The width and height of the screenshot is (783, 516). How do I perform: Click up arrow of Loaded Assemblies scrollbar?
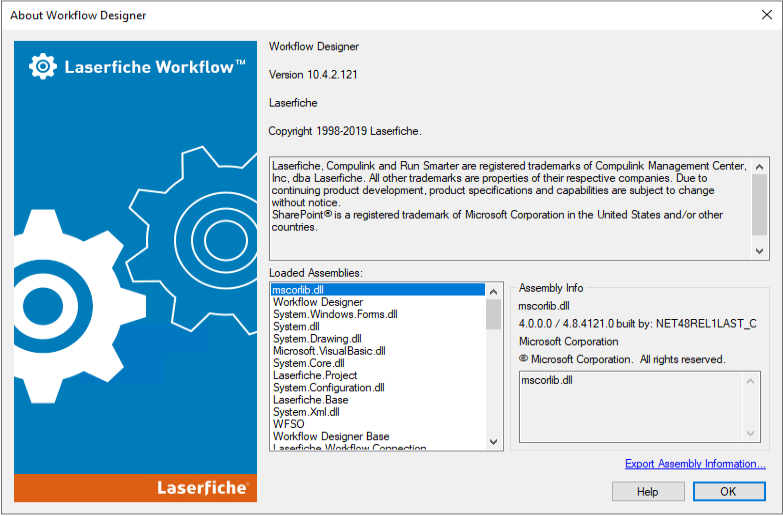[493, 292]
